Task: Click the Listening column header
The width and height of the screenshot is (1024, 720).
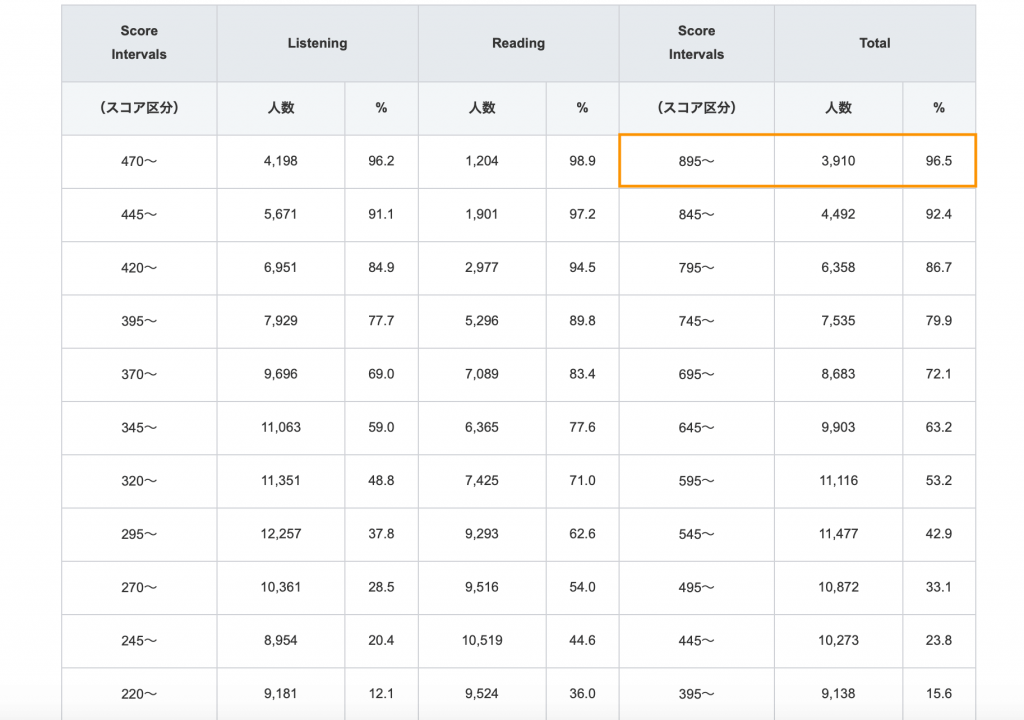Action: pyautogui.click(x=317, y=43)
